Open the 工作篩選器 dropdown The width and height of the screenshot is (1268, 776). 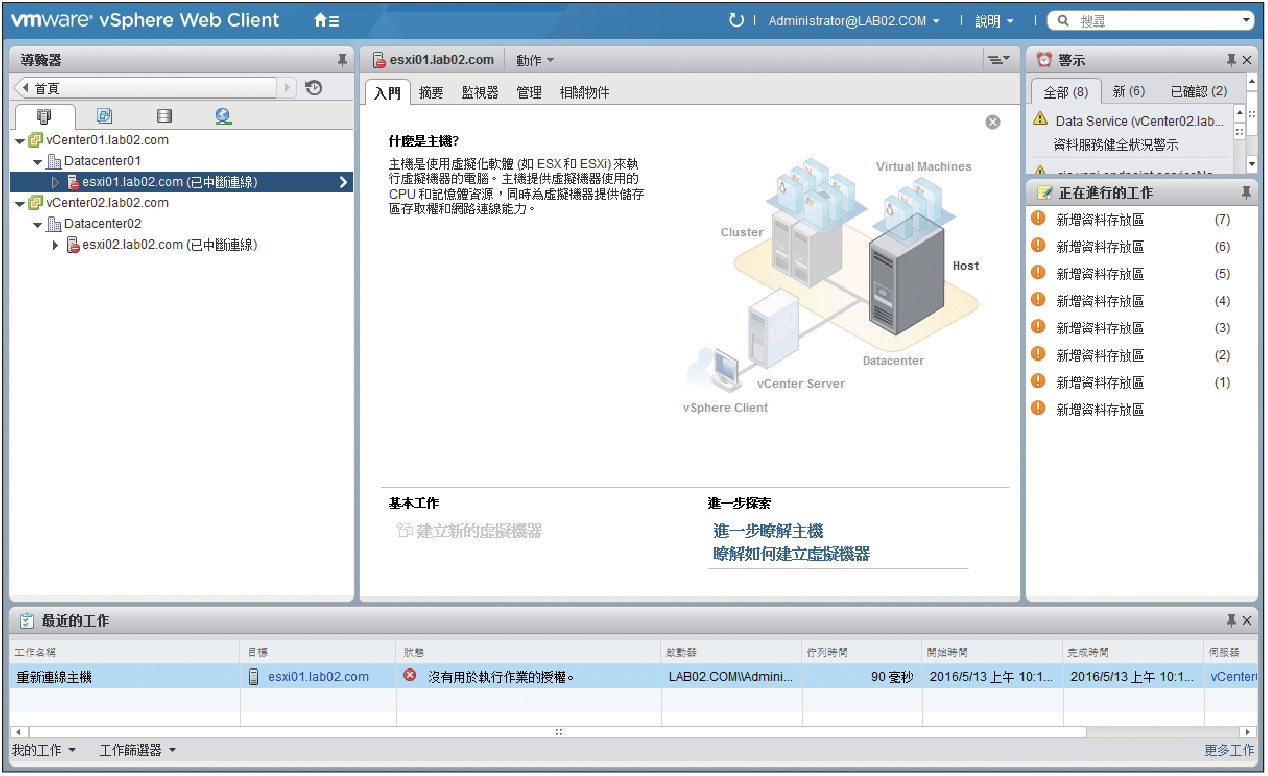[x=138, y=750]
